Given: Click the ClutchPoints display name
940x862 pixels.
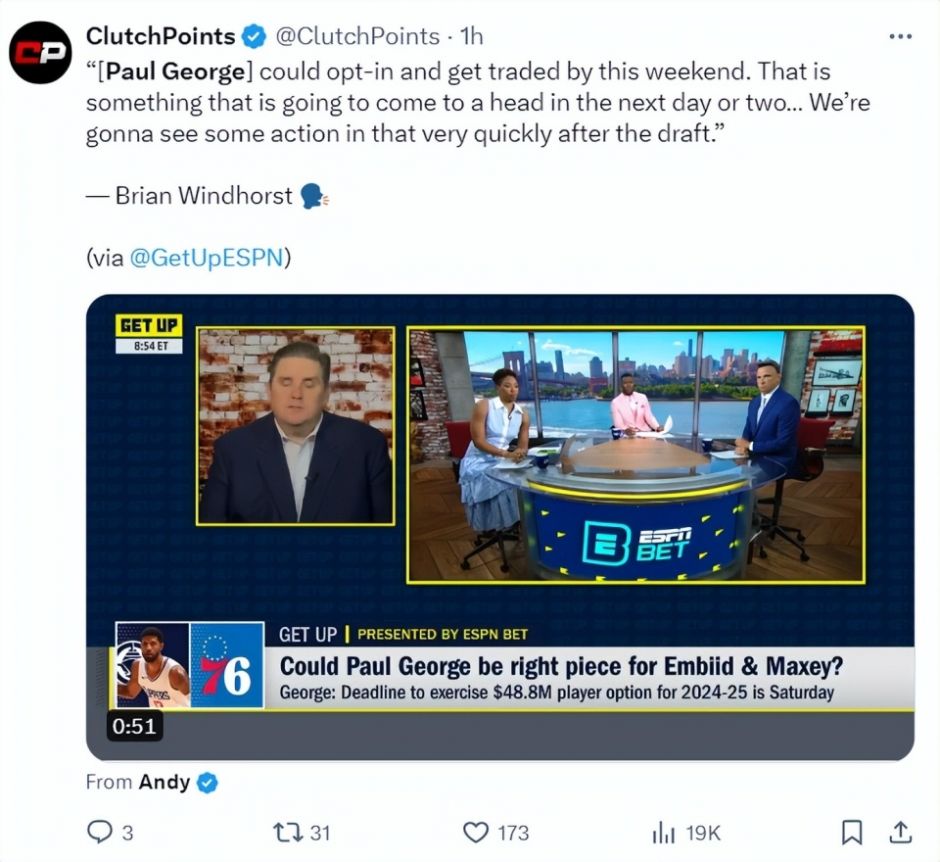Looking at the screenshot, I should [161, 36].
